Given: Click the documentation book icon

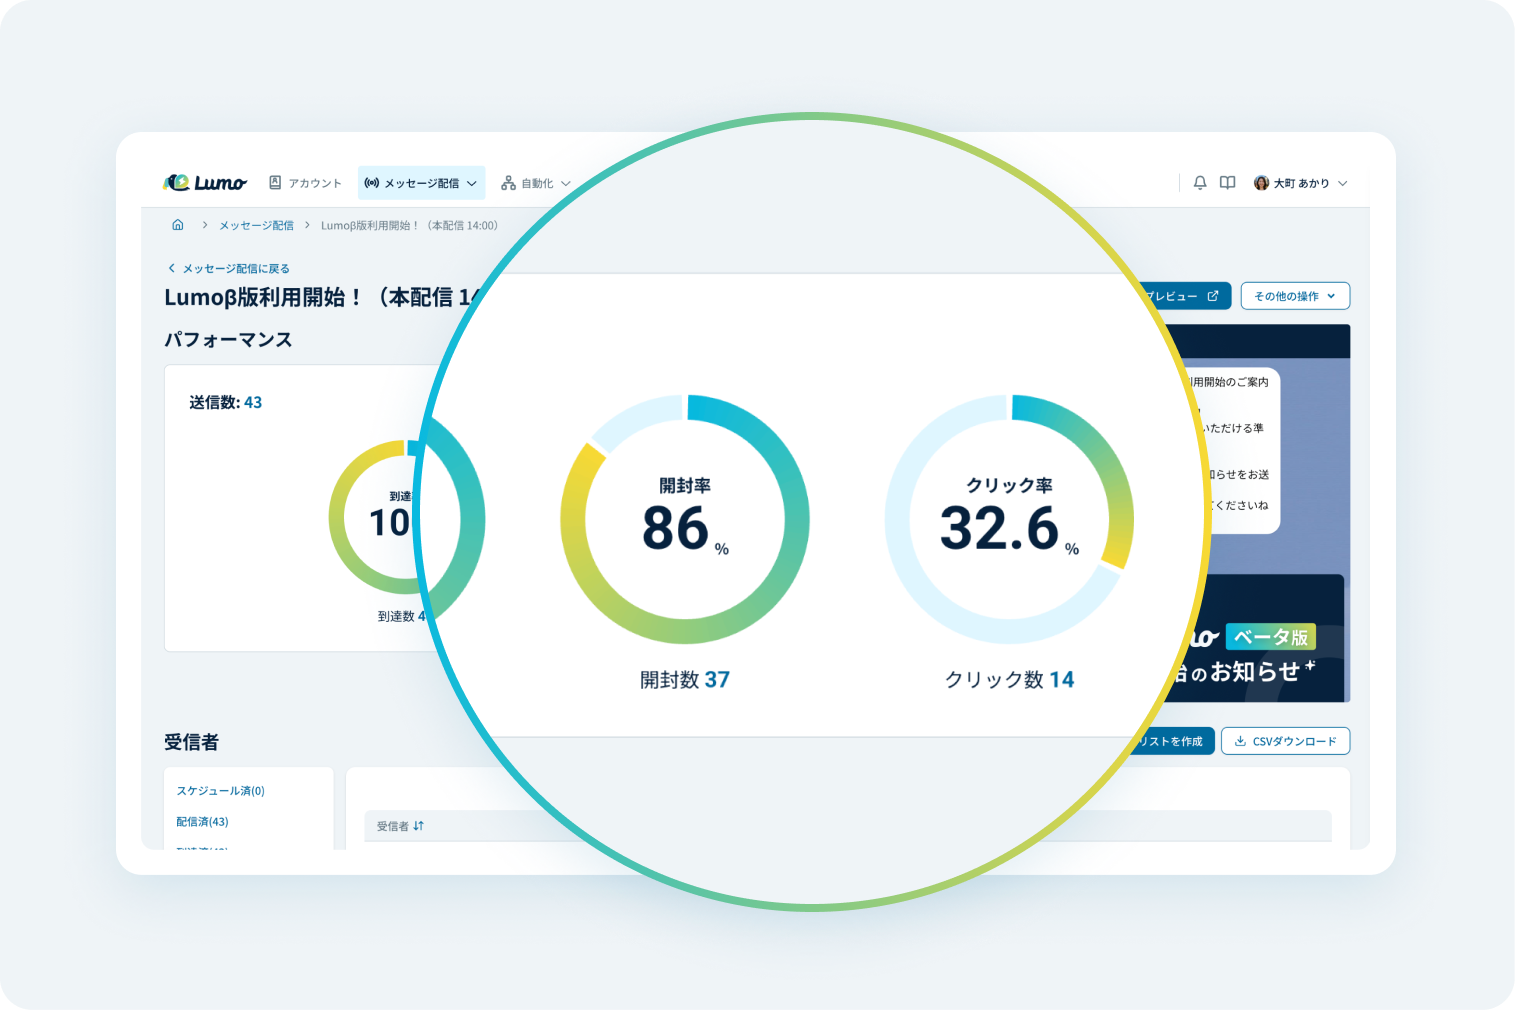Looking at the screenshot, I should [1227, 182].
